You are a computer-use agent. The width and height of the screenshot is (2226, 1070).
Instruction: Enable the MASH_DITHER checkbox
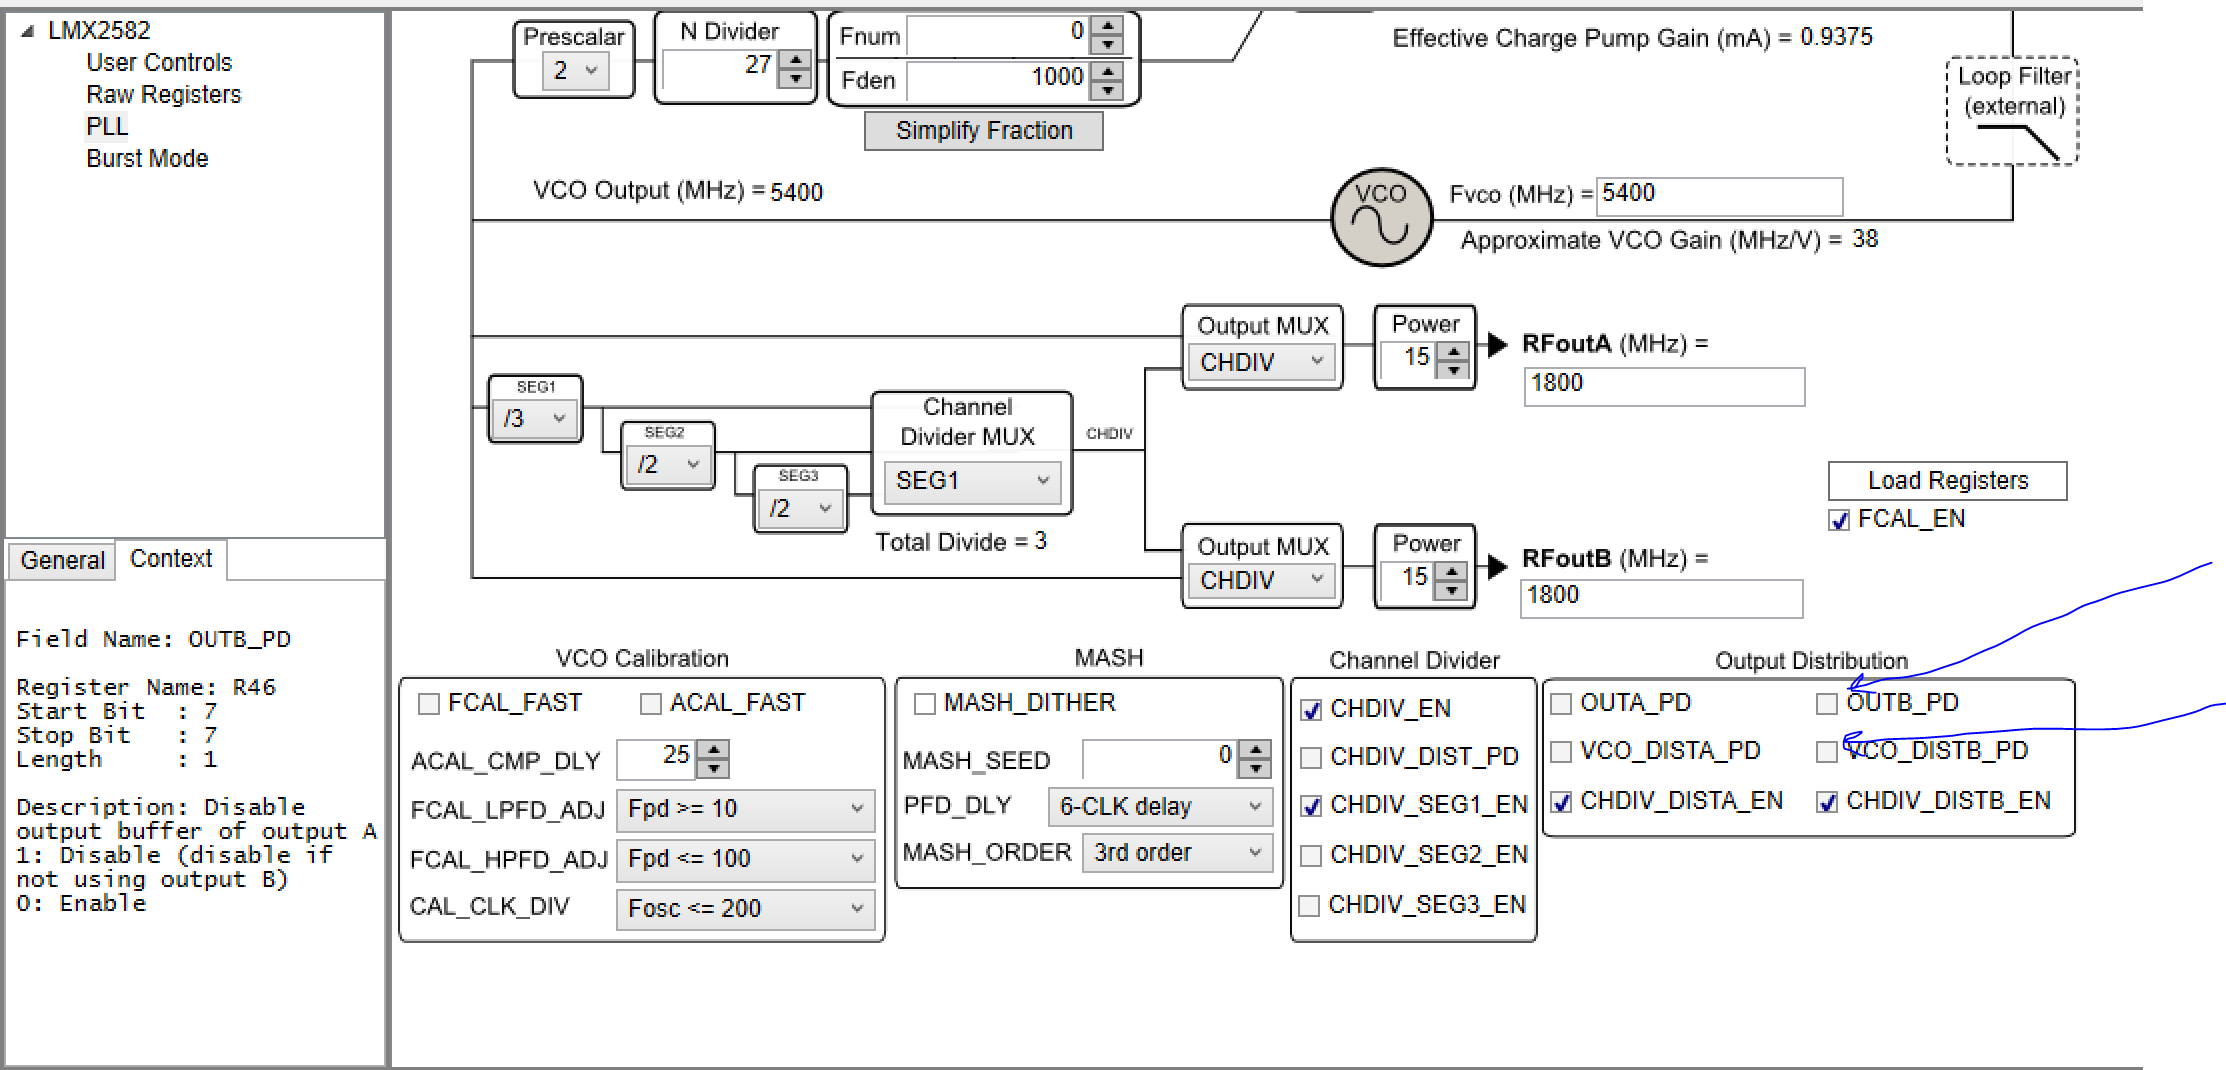[x=925, y=704]
